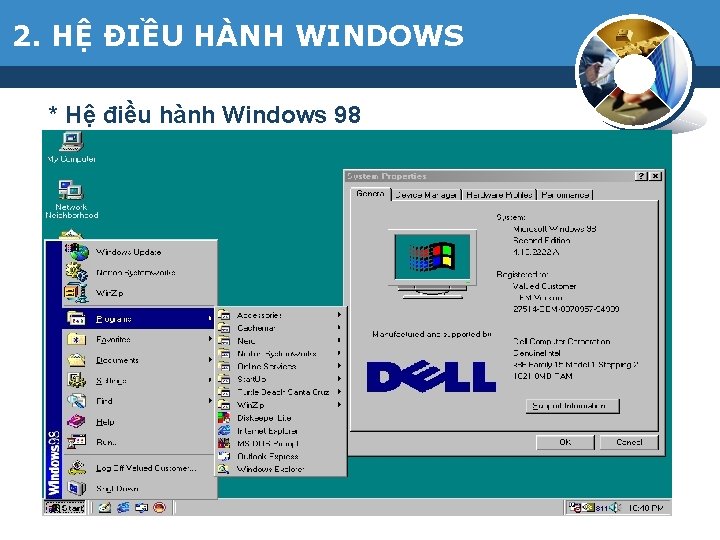720x540 pixels.
Task: Click the first Quick Launch icon beside Start
Action: (x=105, y=507)
